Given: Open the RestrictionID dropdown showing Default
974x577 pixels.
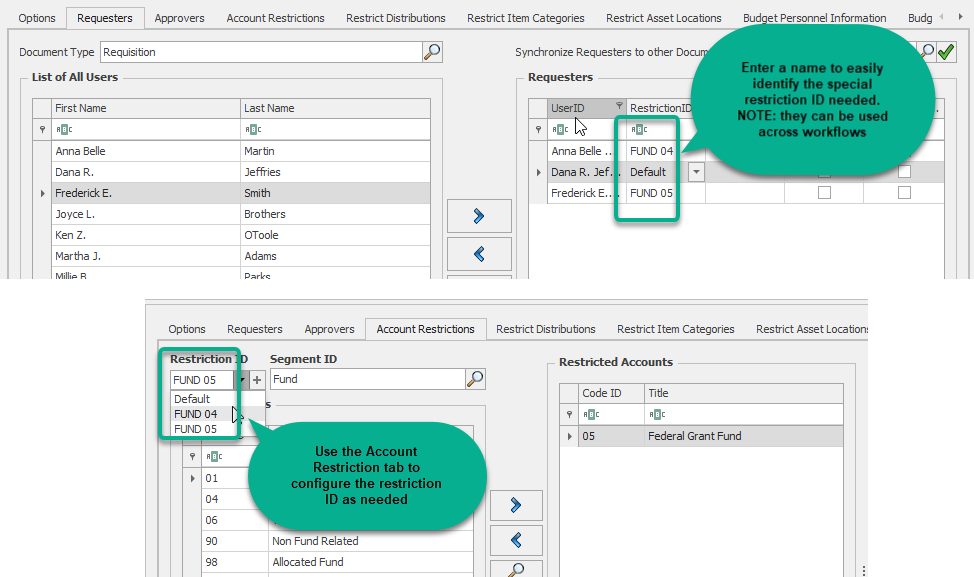Looking at the screenshot, I should point(696,172).
